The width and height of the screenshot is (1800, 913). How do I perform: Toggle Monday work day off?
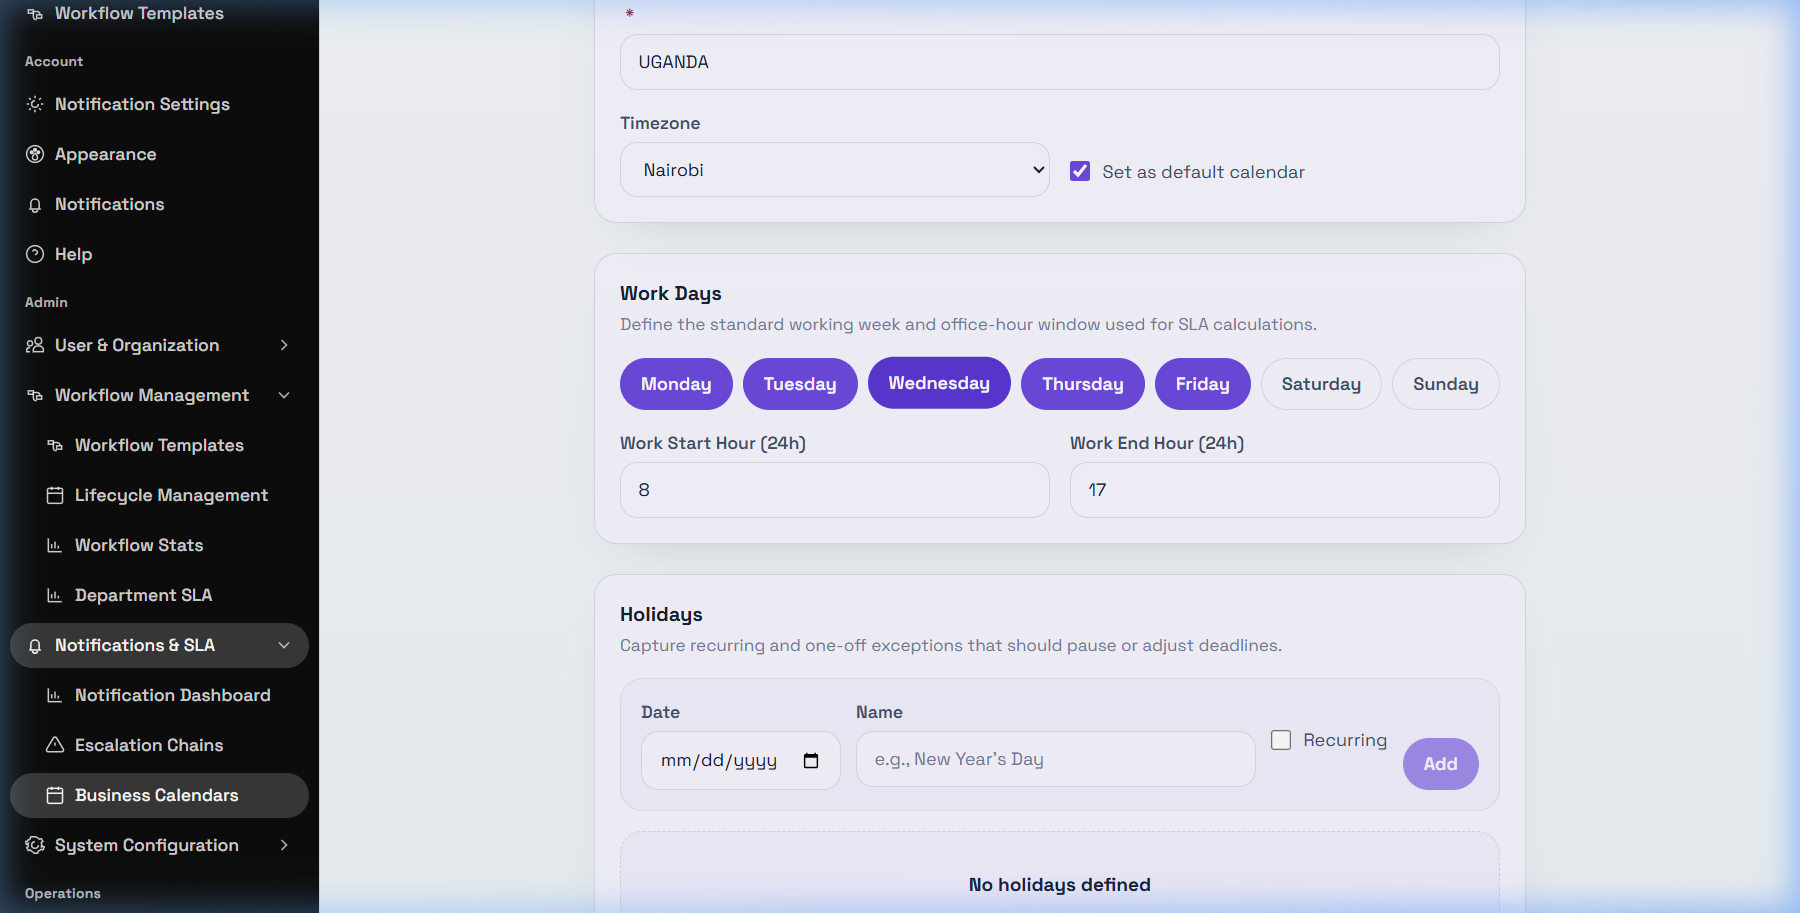tap(676, 384)
